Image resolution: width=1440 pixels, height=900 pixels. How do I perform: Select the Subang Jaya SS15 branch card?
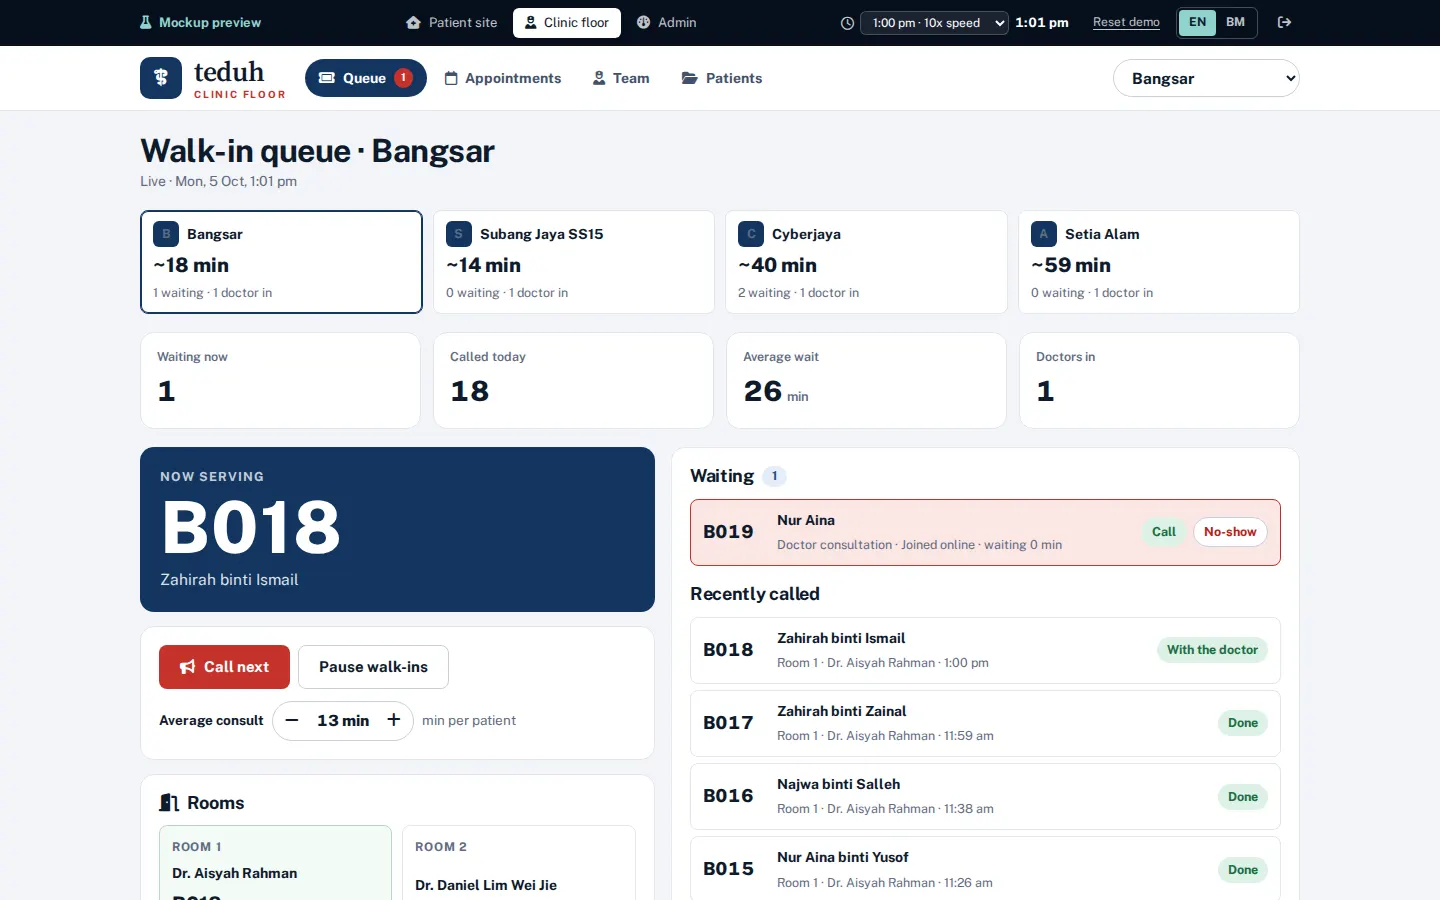(x=574, y=262)
